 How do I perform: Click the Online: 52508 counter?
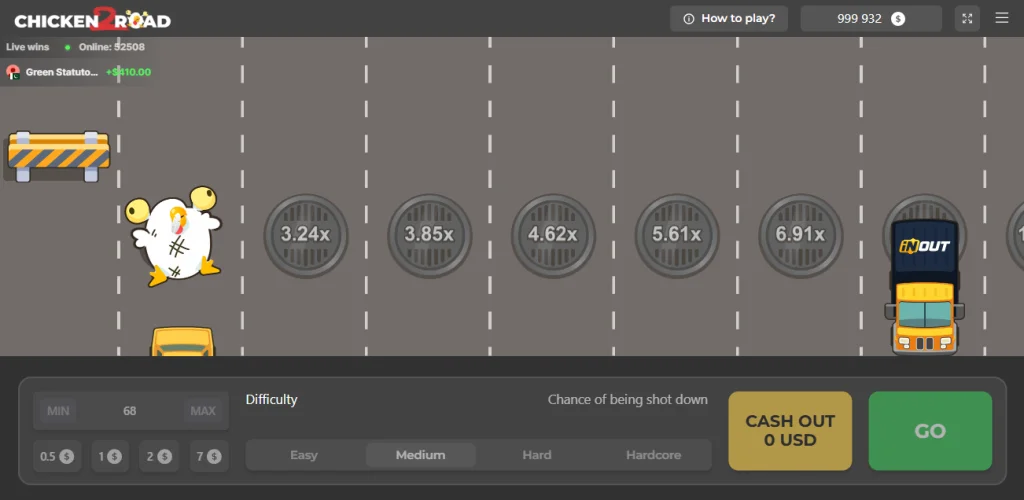point(112,47)
